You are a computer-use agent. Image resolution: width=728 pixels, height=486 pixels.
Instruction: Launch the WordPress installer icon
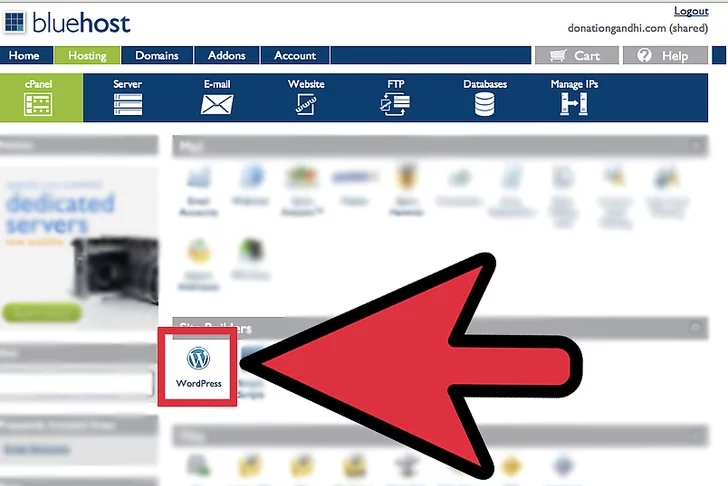(198, 365)
